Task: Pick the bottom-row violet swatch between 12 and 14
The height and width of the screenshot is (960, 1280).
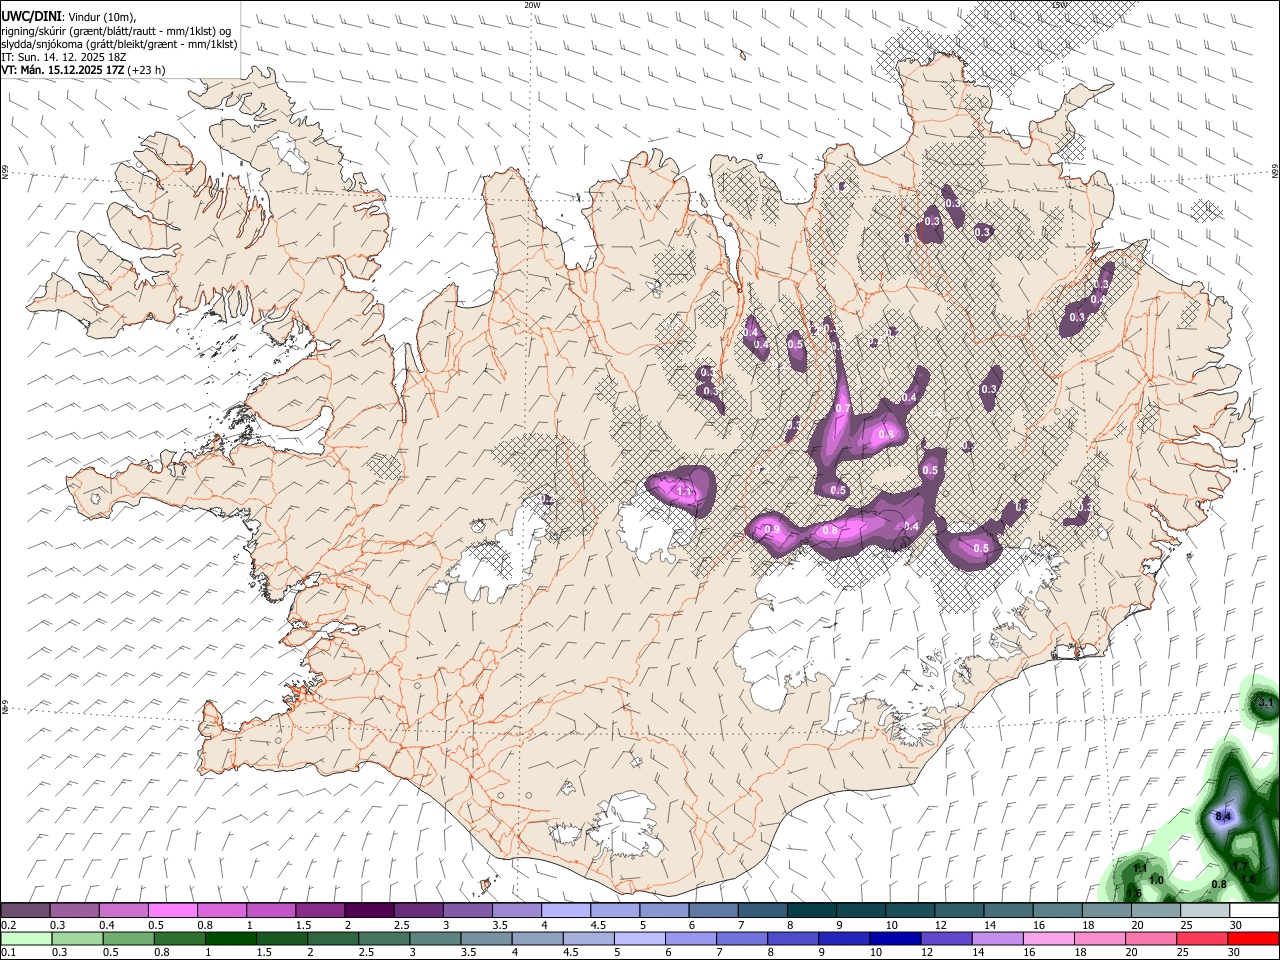Action: click(x=946, y=938)
